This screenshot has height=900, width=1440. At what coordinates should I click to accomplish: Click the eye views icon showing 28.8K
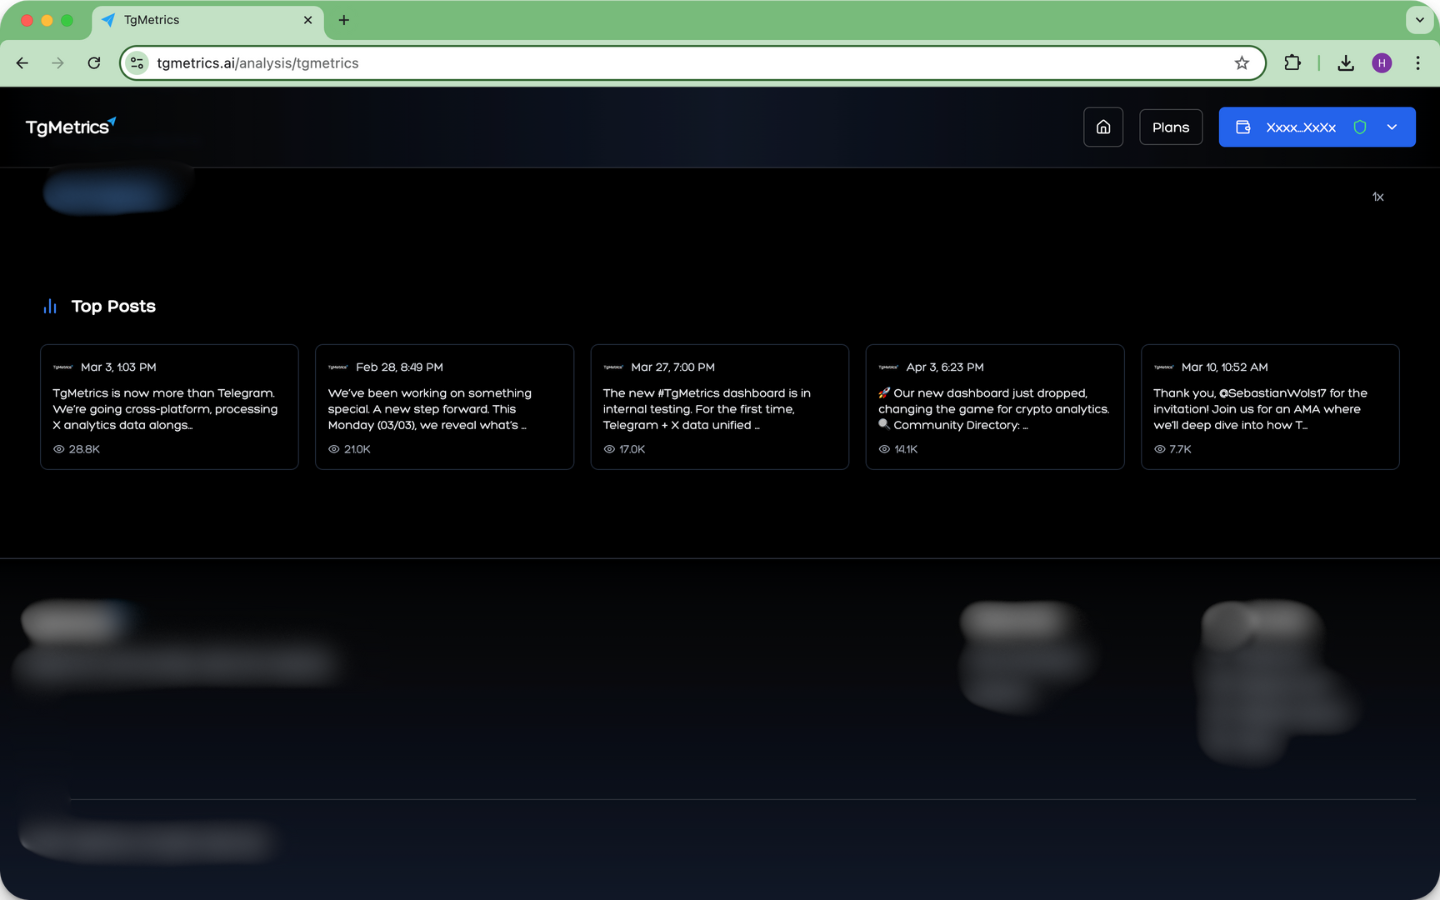pos(59,450)
